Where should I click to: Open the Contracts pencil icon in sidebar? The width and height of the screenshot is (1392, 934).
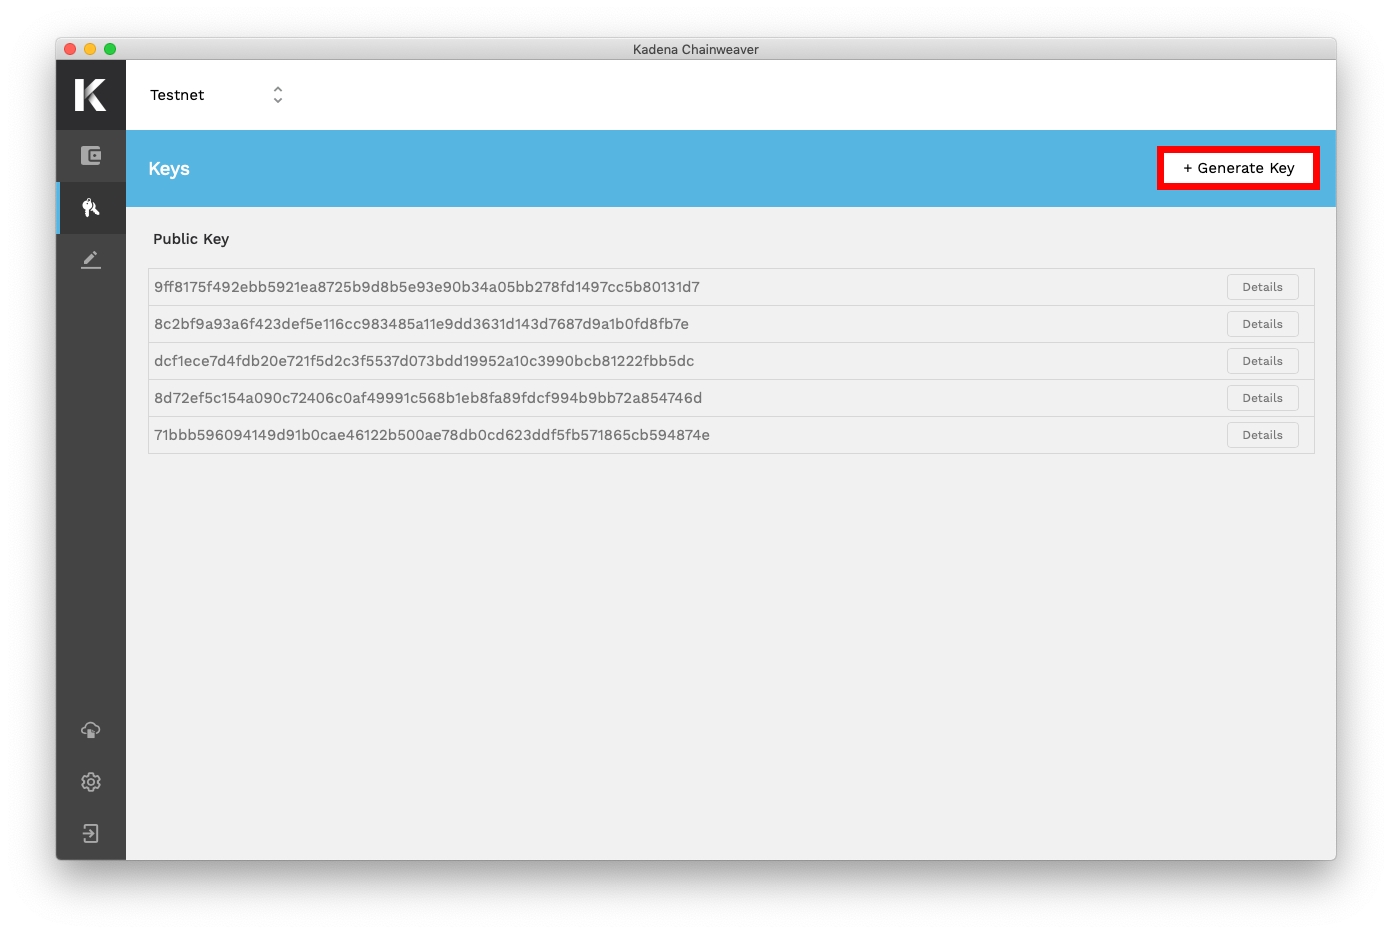click(x=91, y=260)
